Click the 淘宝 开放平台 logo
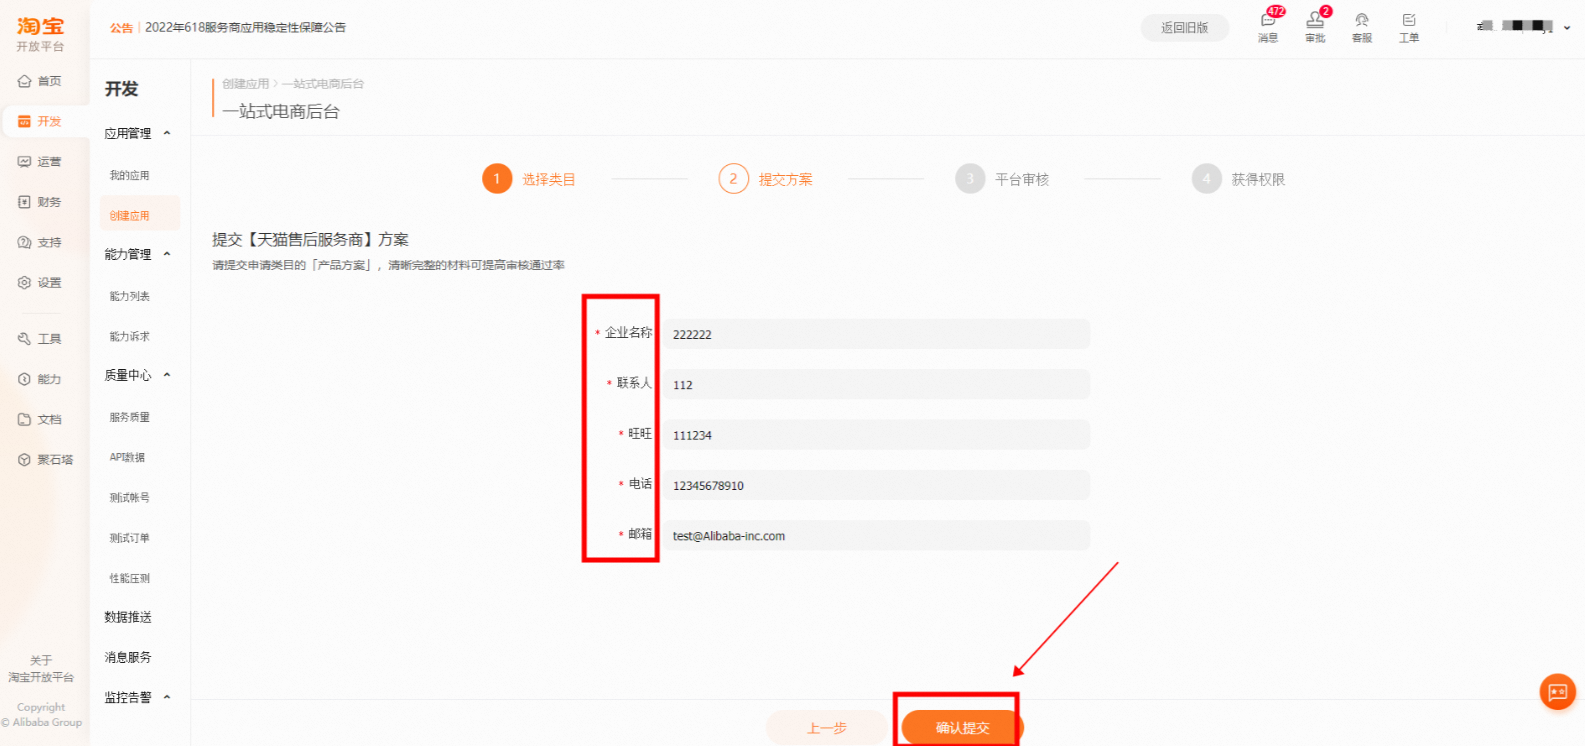 tap(40, 34)
